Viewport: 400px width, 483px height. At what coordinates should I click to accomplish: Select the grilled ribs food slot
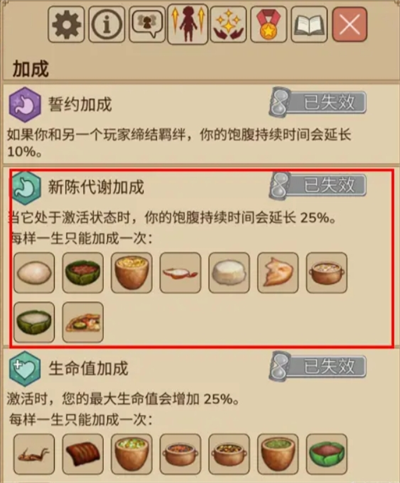pos(83,454)
